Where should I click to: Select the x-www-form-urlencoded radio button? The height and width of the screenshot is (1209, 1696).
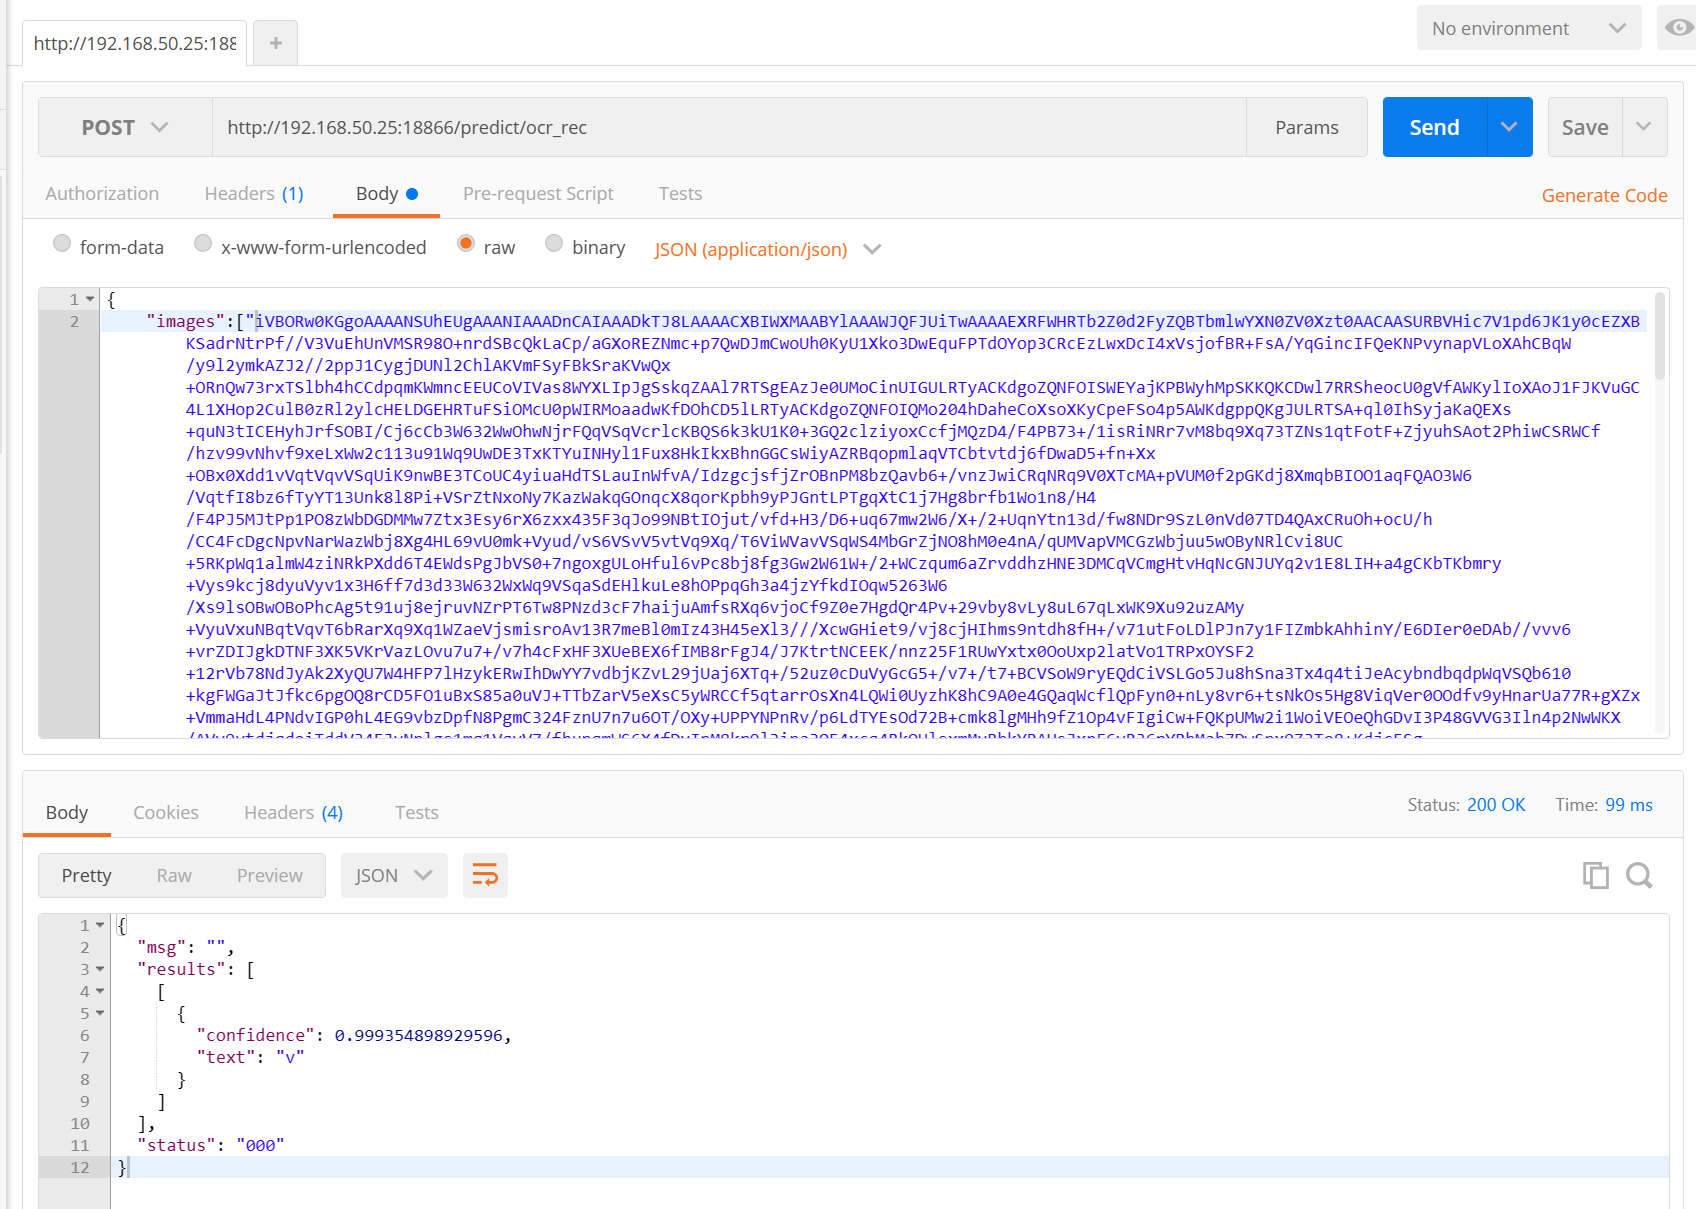(203, 243)
